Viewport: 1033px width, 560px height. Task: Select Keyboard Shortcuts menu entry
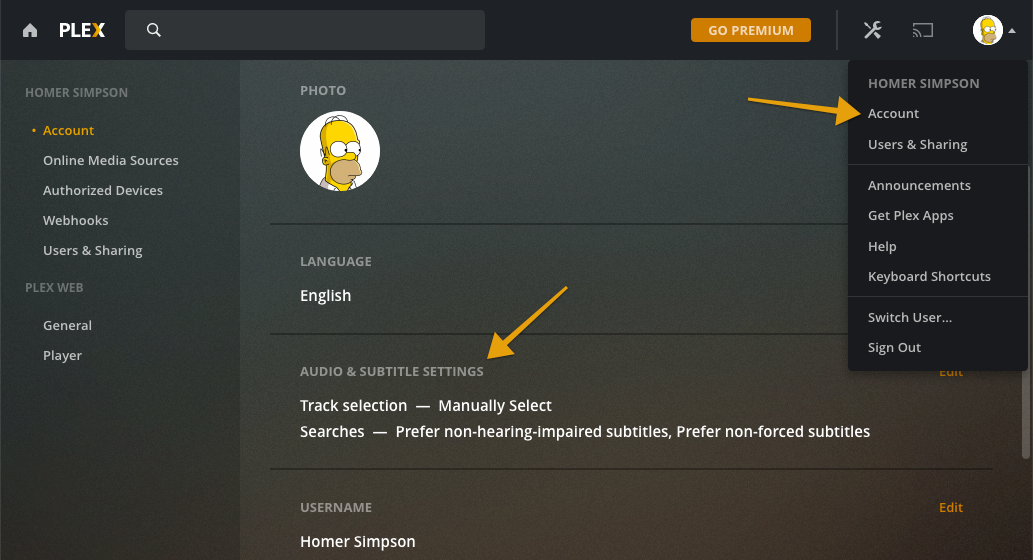tap(929, 277)
